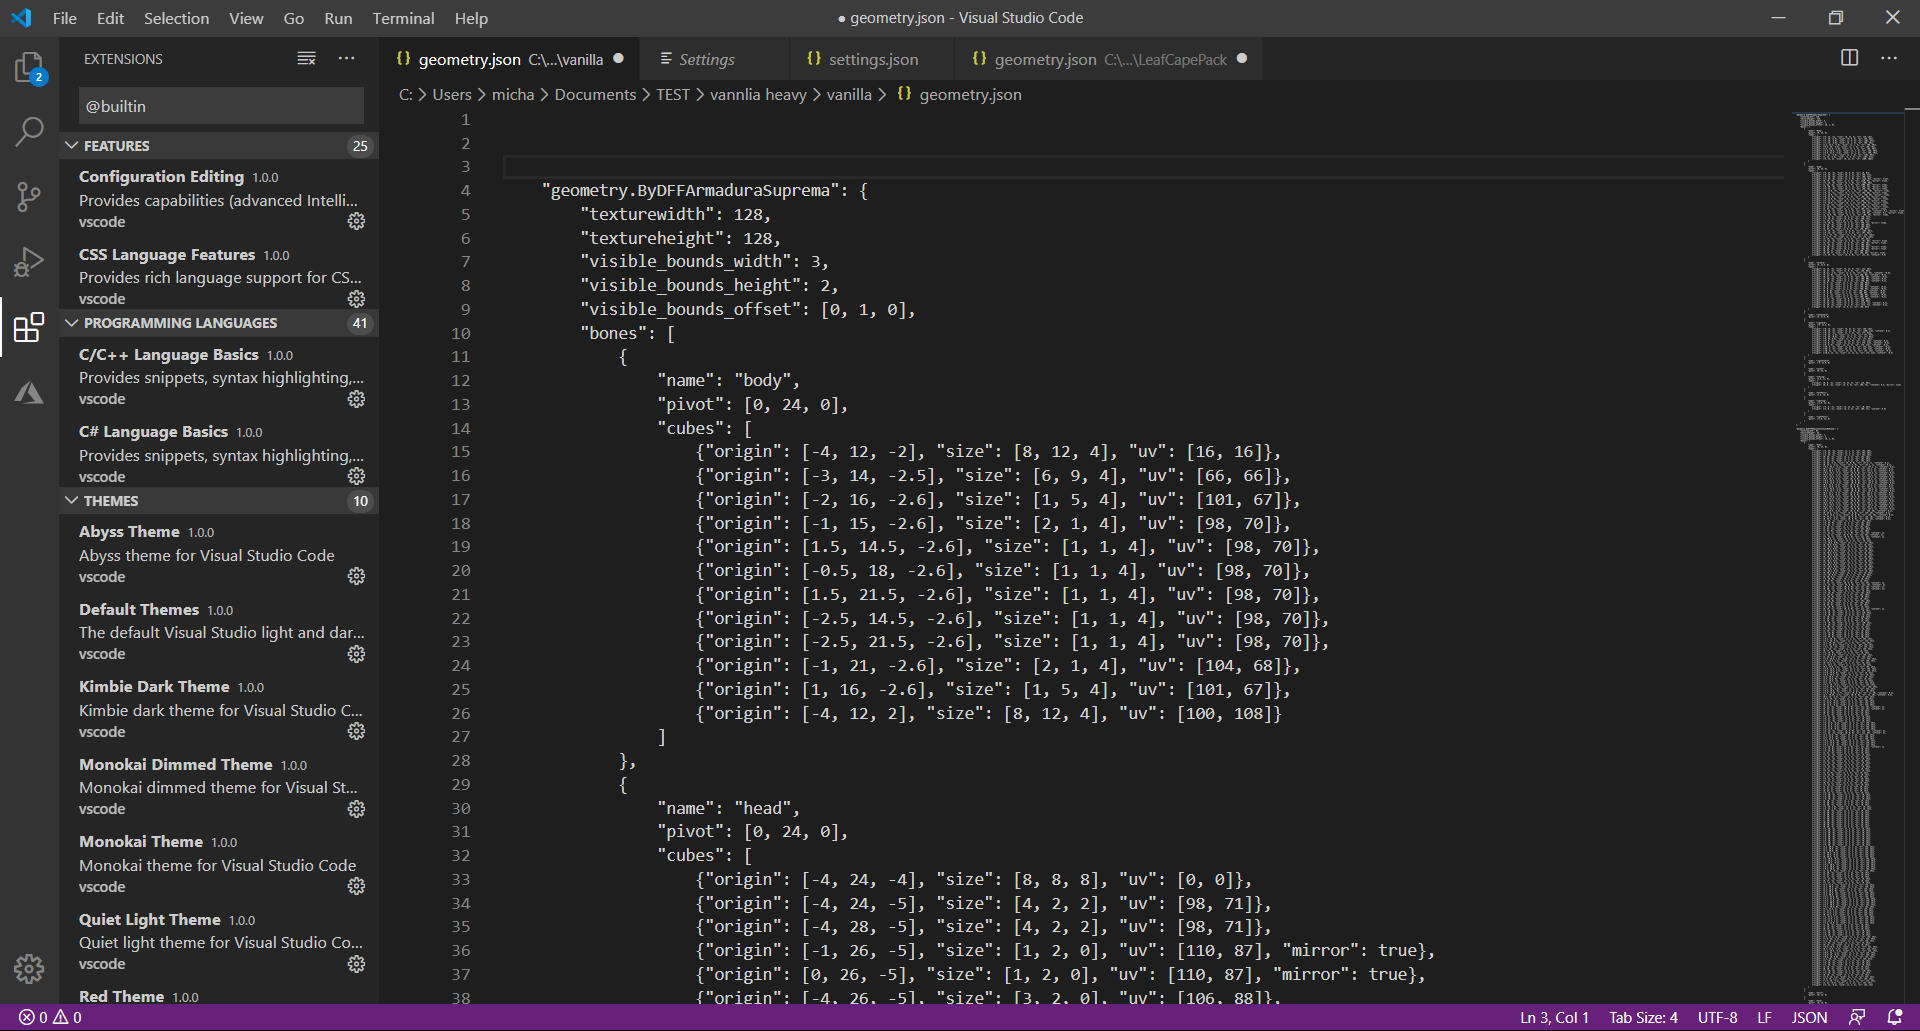The height and width of the screenshot is (1031, 1920).
Task: Click the Extensions activity bar icon
Action: [x=29, y=327]
